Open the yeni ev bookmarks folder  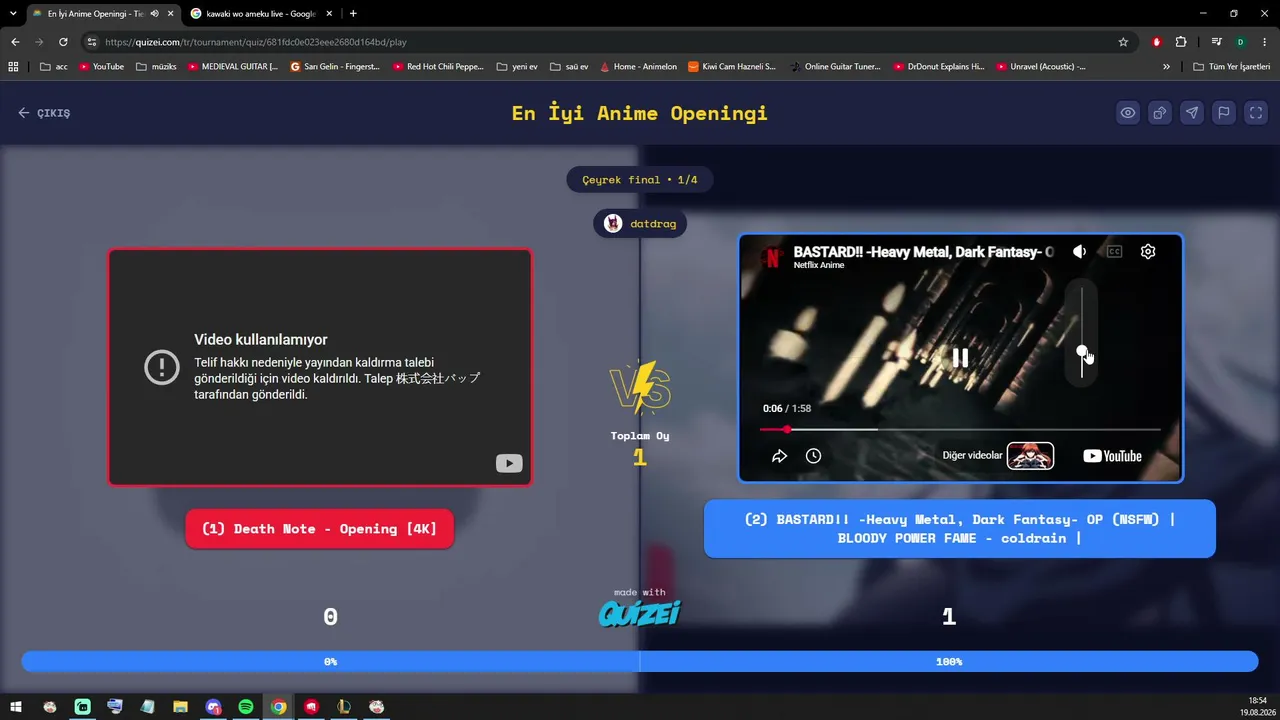pos(516,67)
